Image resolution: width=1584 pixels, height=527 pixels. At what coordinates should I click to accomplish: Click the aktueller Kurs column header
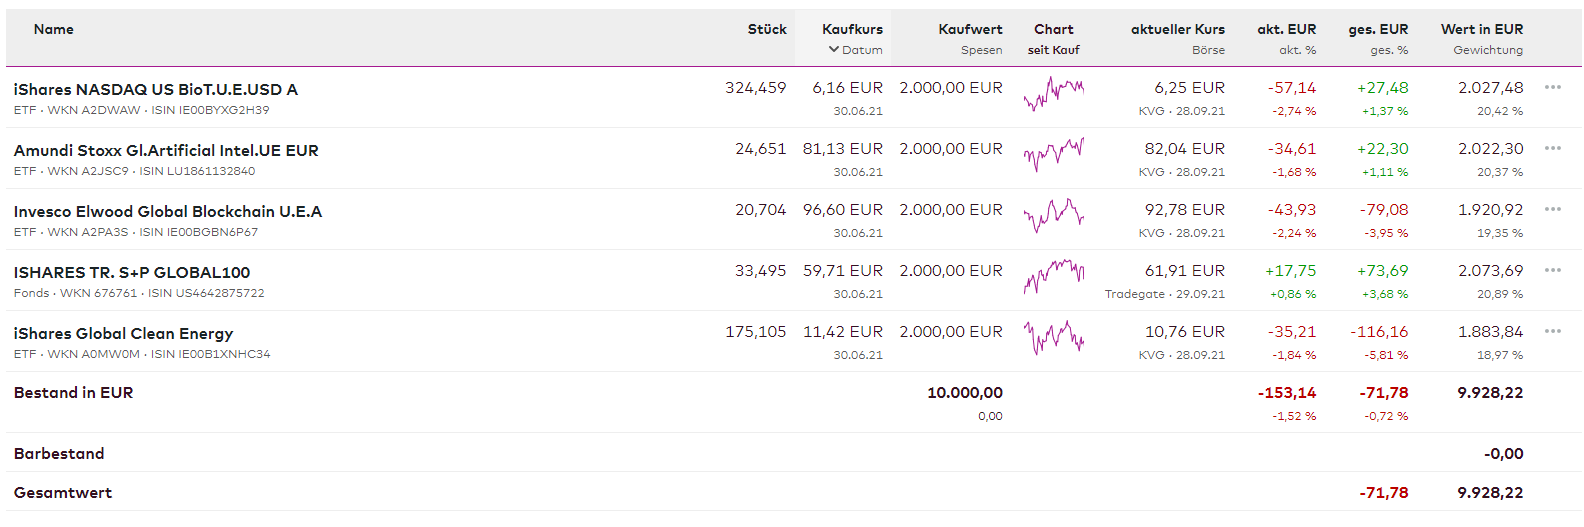coord(1177,30)
